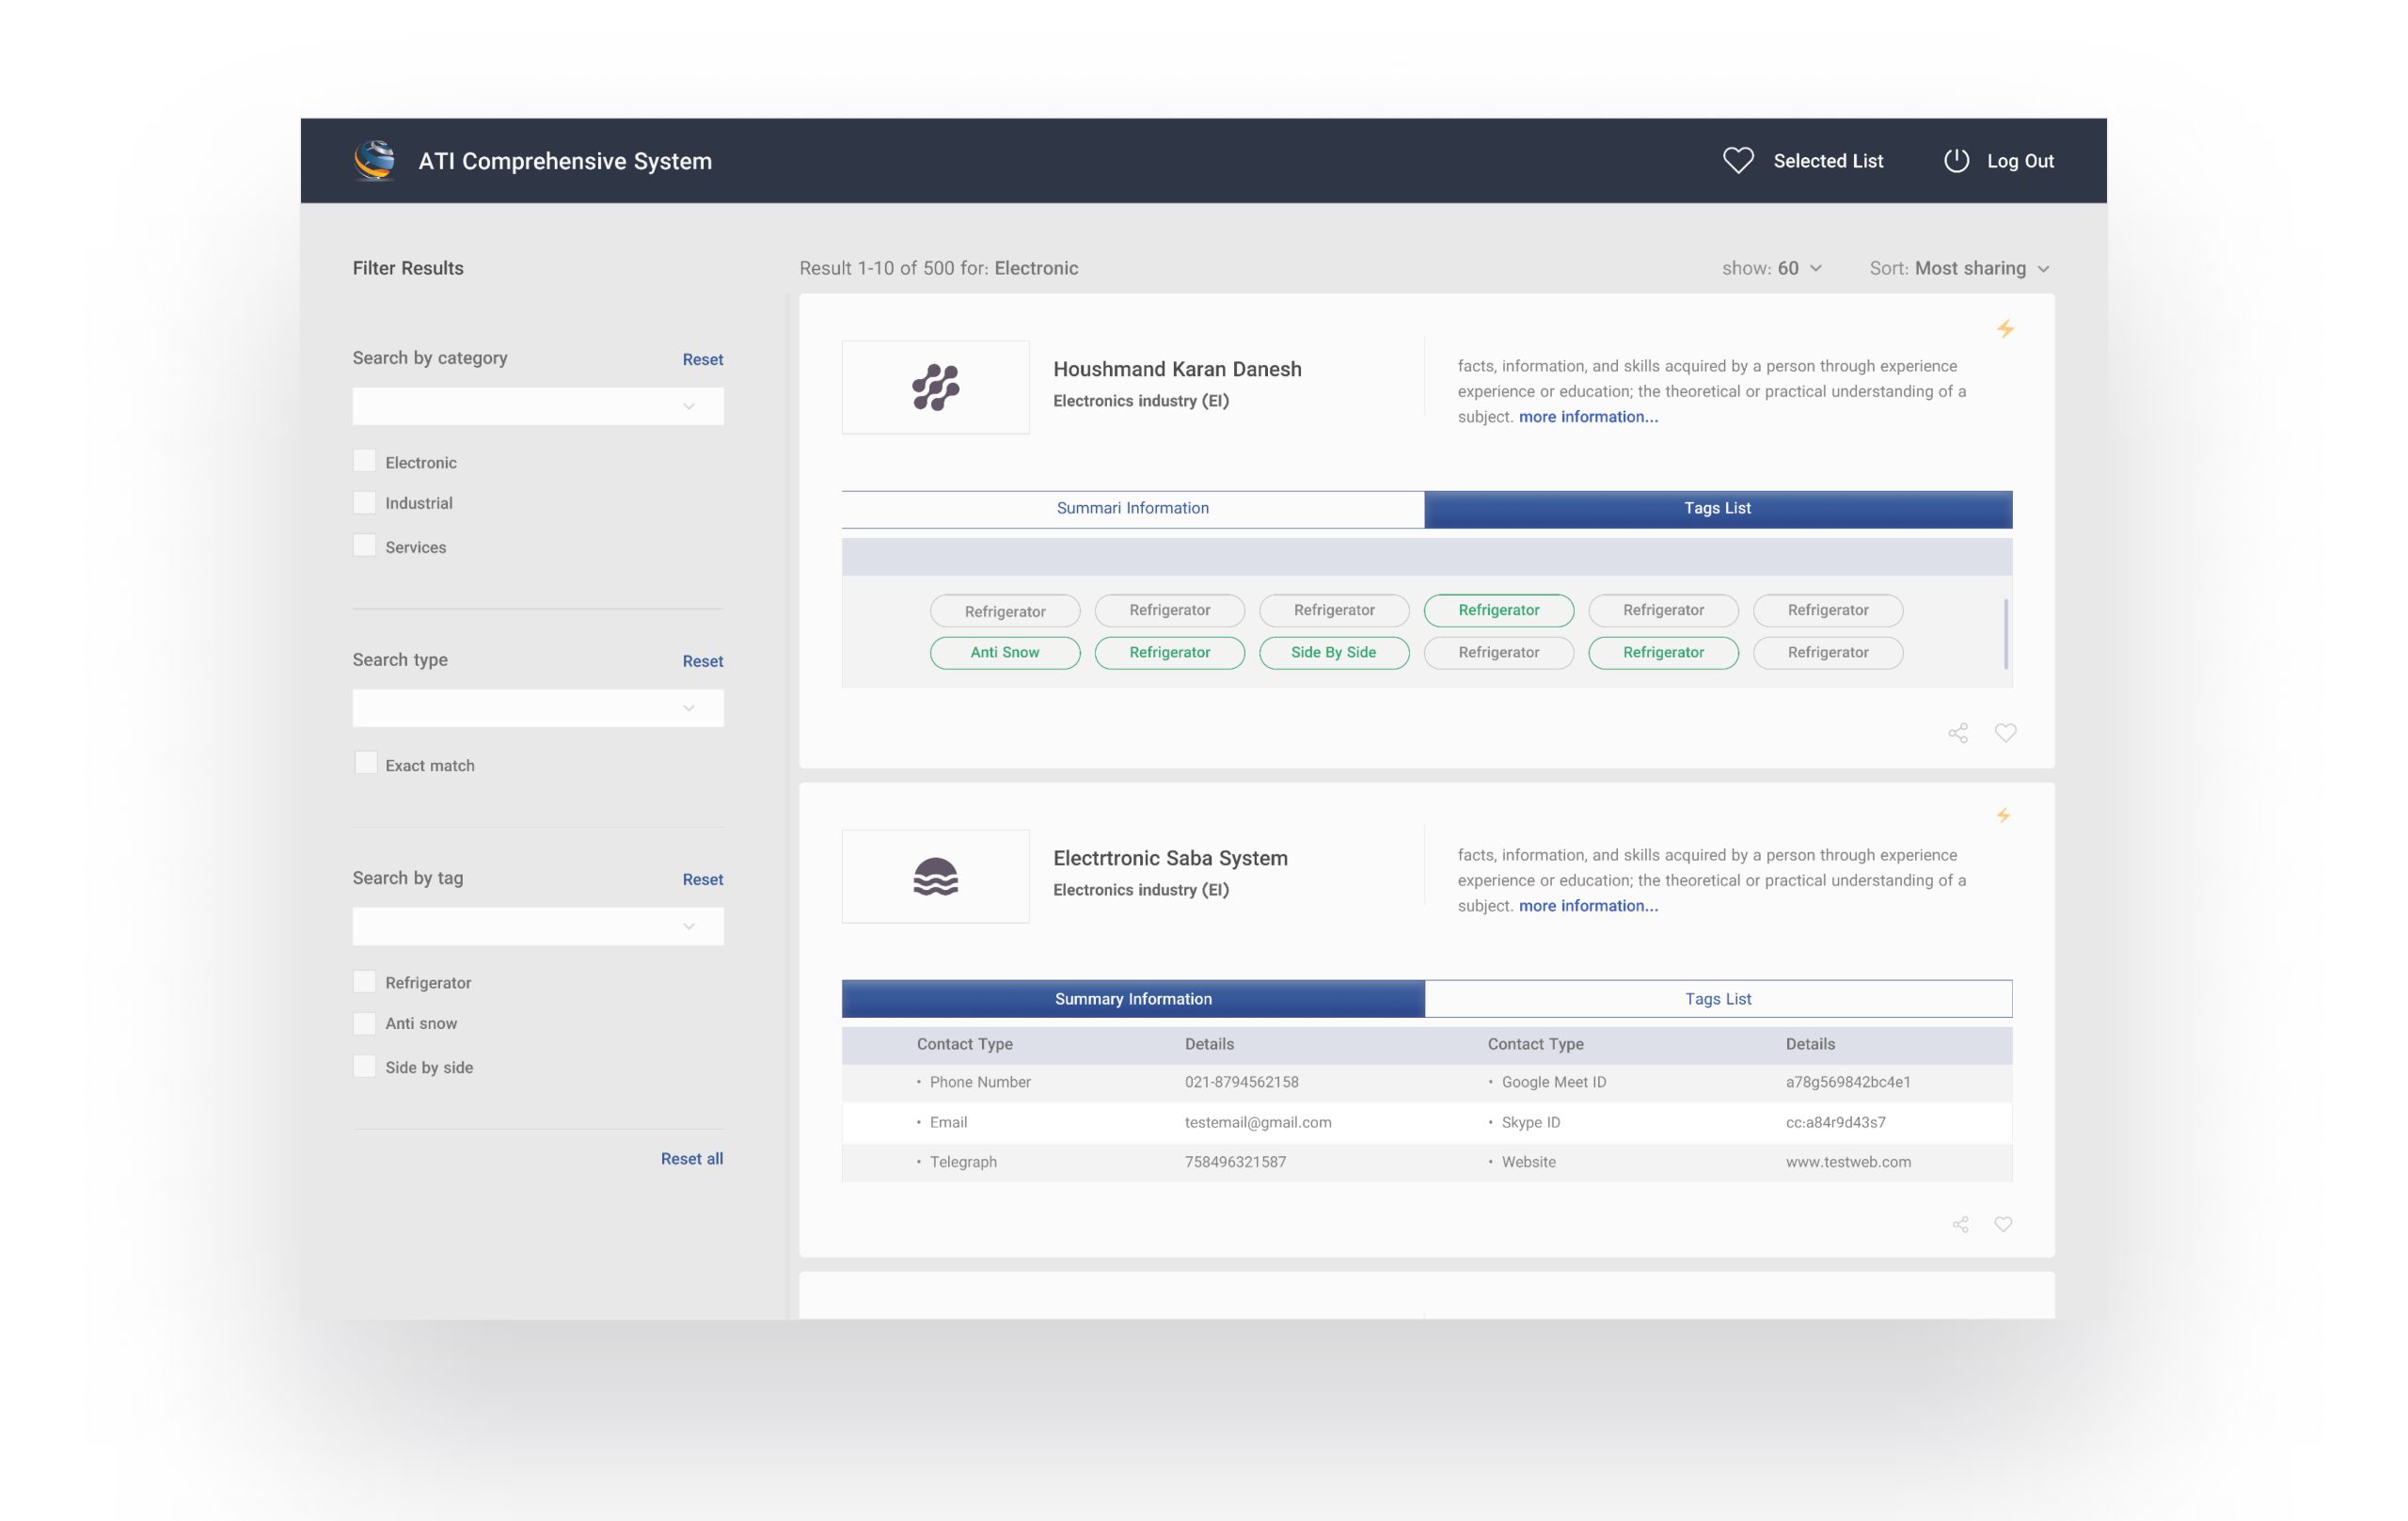Open Tags List tab for Saba System
This screenshot has width=2408, height=1521.
(1717, 999)
